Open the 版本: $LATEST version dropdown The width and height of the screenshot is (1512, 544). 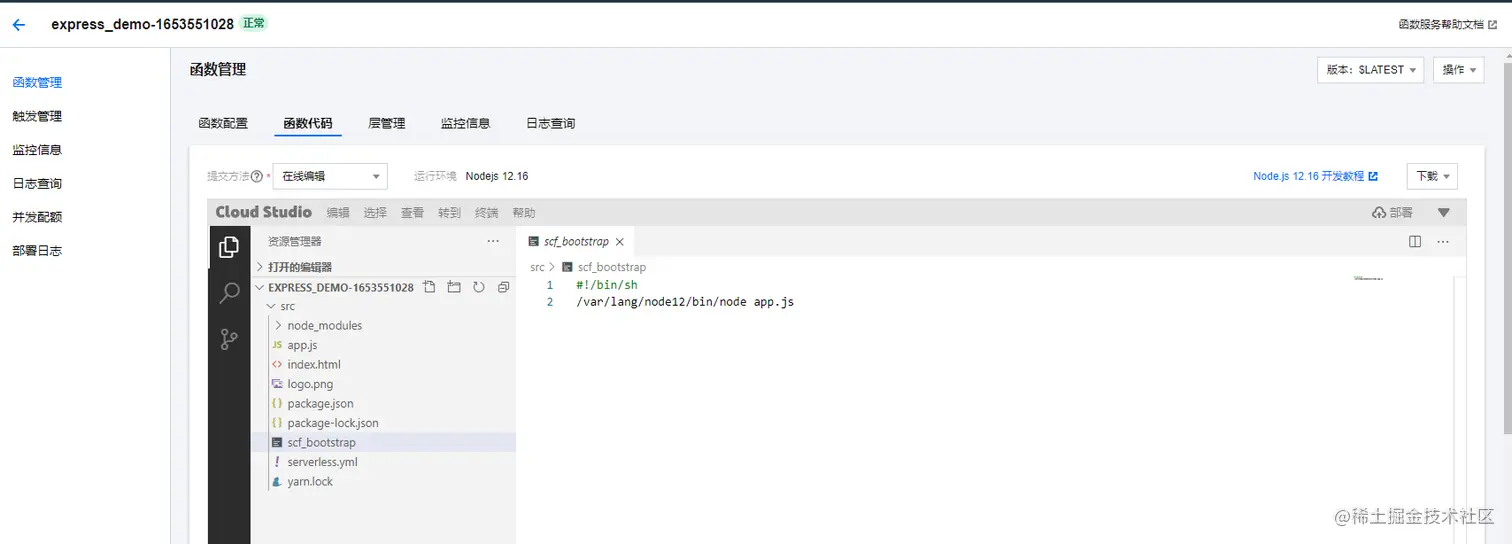click(1371, 70)
